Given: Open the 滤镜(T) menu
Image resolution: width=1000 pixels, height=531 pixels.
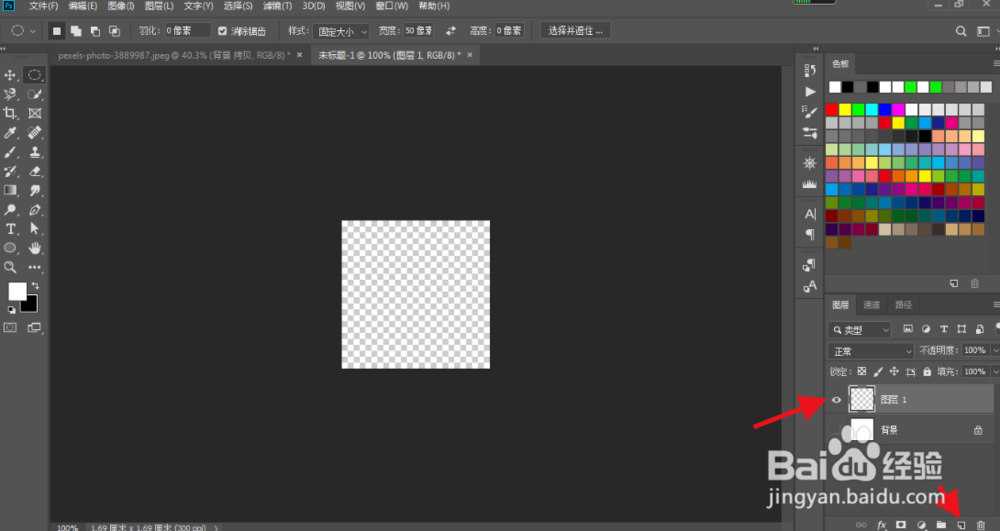Looking at the screenshot, I should 277,6.
